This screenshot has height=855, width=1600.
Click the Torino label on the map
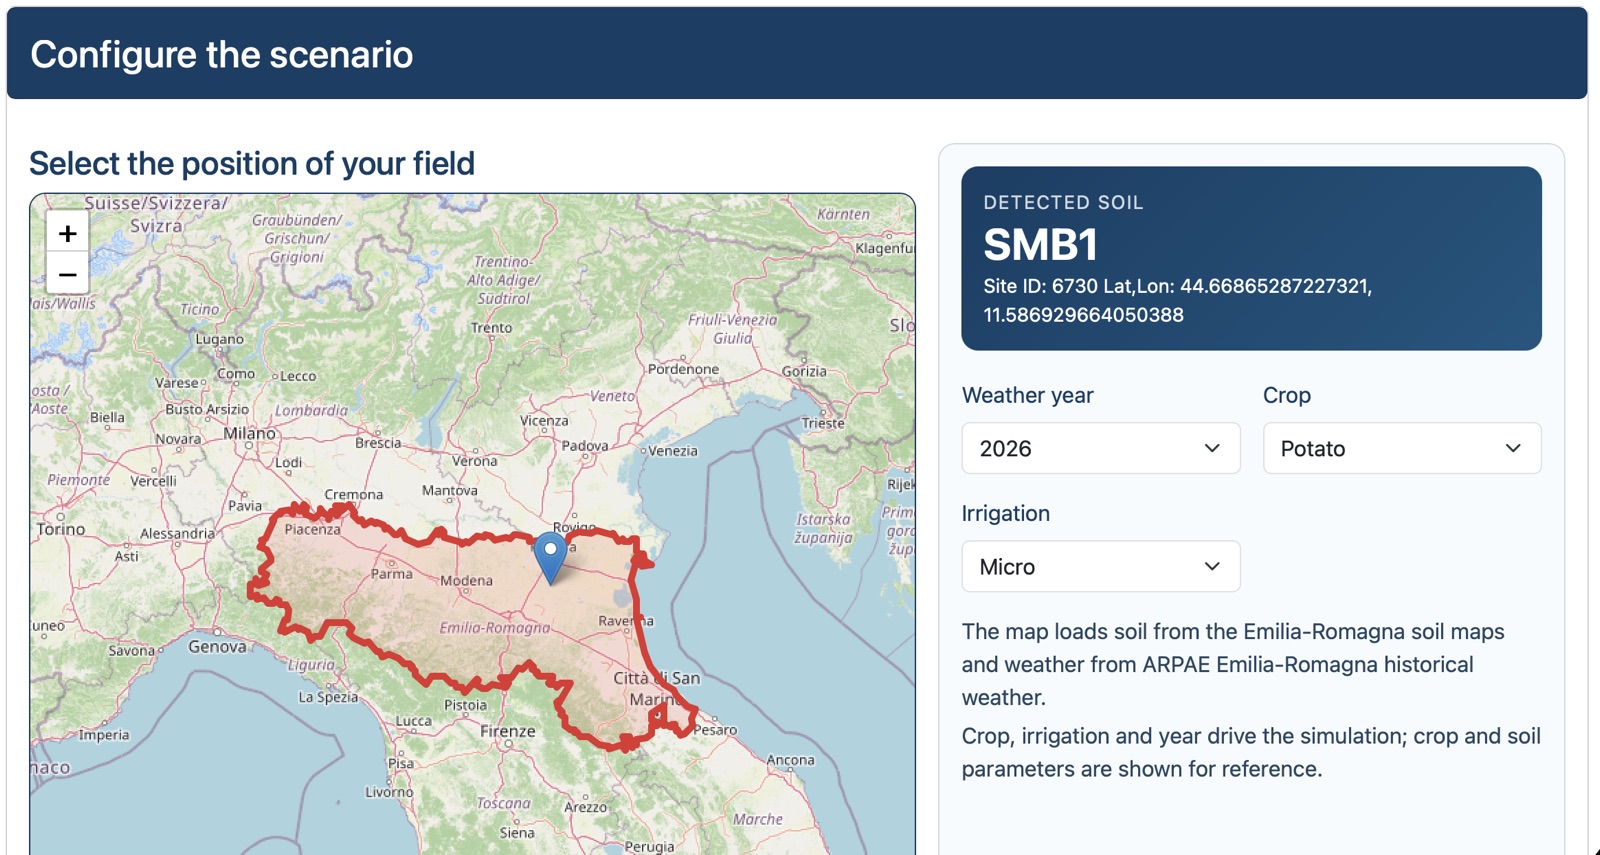(x=61, y=529)
